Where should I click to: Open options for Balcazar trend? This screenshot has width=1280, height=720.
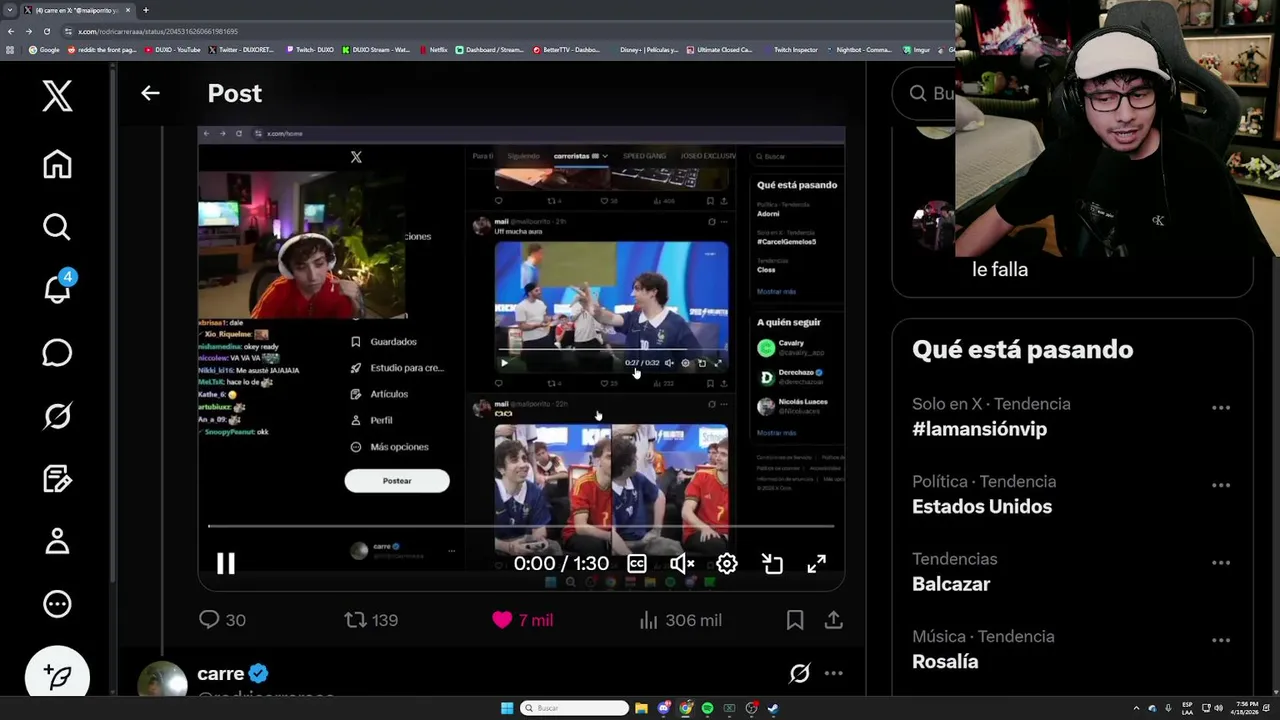click(x=1220, y=563)
